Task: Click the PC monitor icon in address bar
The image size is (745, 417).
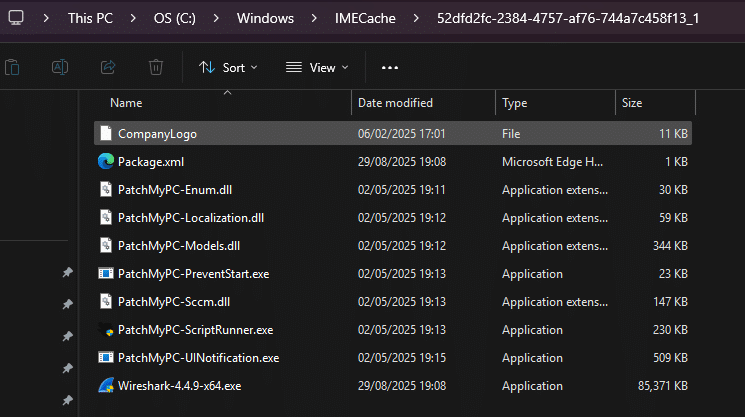Action: pyautogui.click(x=16, y=18)
